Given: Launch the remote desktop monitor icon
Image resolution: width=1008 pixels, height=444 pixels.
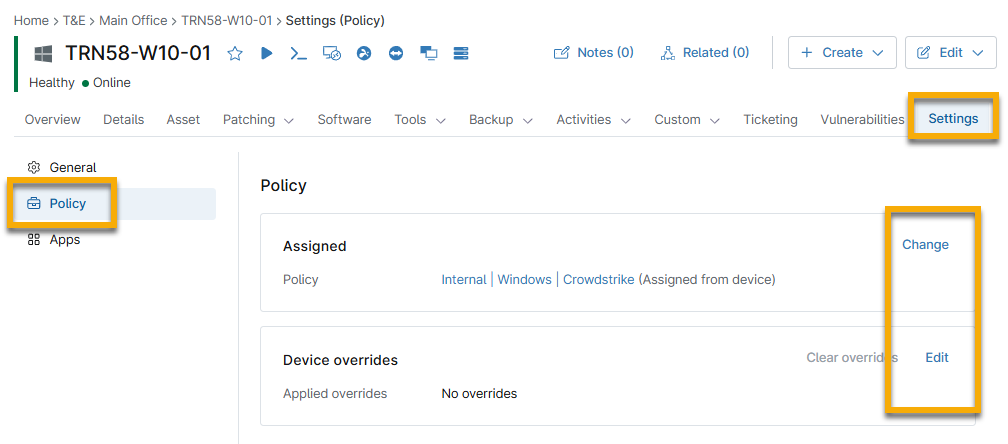Looking at the screenshot, I should click(332, 53).
